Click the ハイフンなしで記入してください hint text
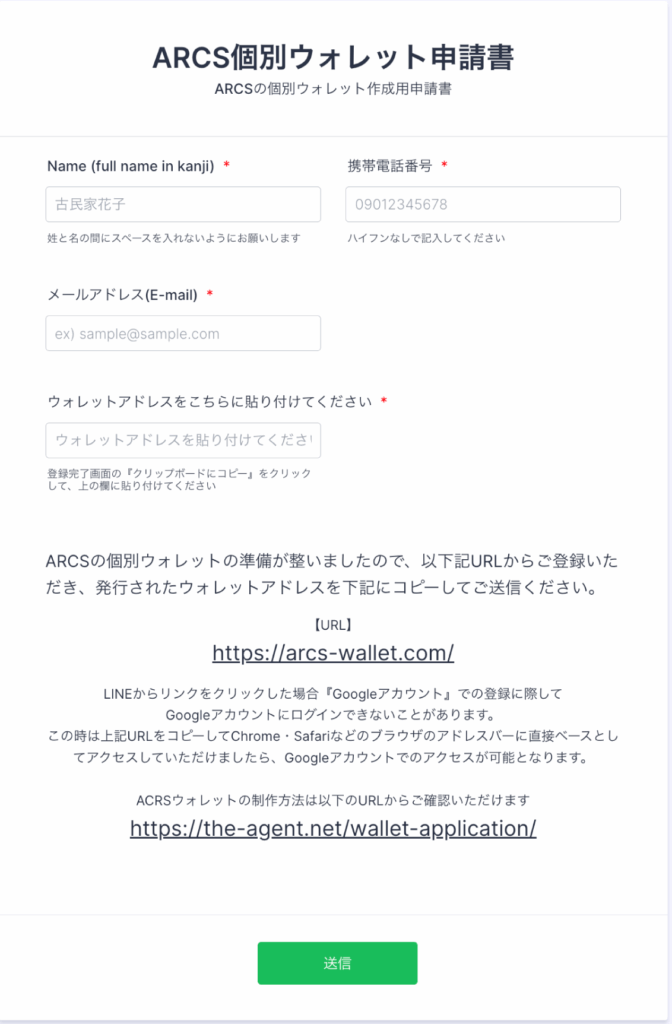The image size is (672, 1024). point(426,238)
